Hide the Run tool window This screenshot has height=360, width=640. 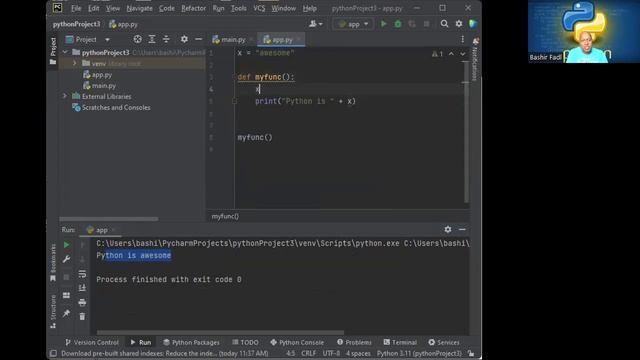(x=462, y=229)
